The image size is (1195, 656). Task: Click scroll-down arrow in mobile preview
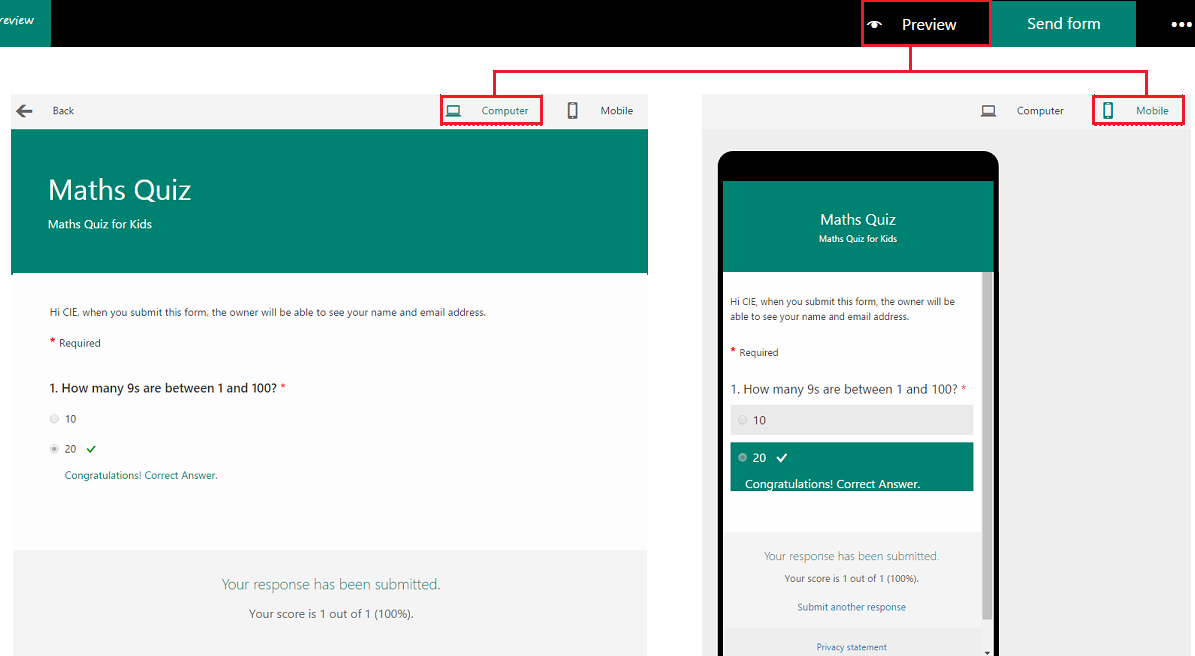(988, 651)
